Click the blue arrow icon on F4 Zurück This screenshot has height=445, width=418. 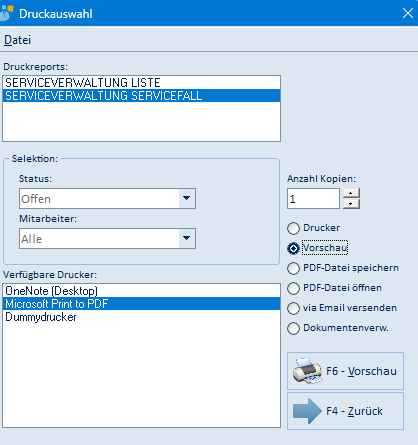[x=307, y=411]
